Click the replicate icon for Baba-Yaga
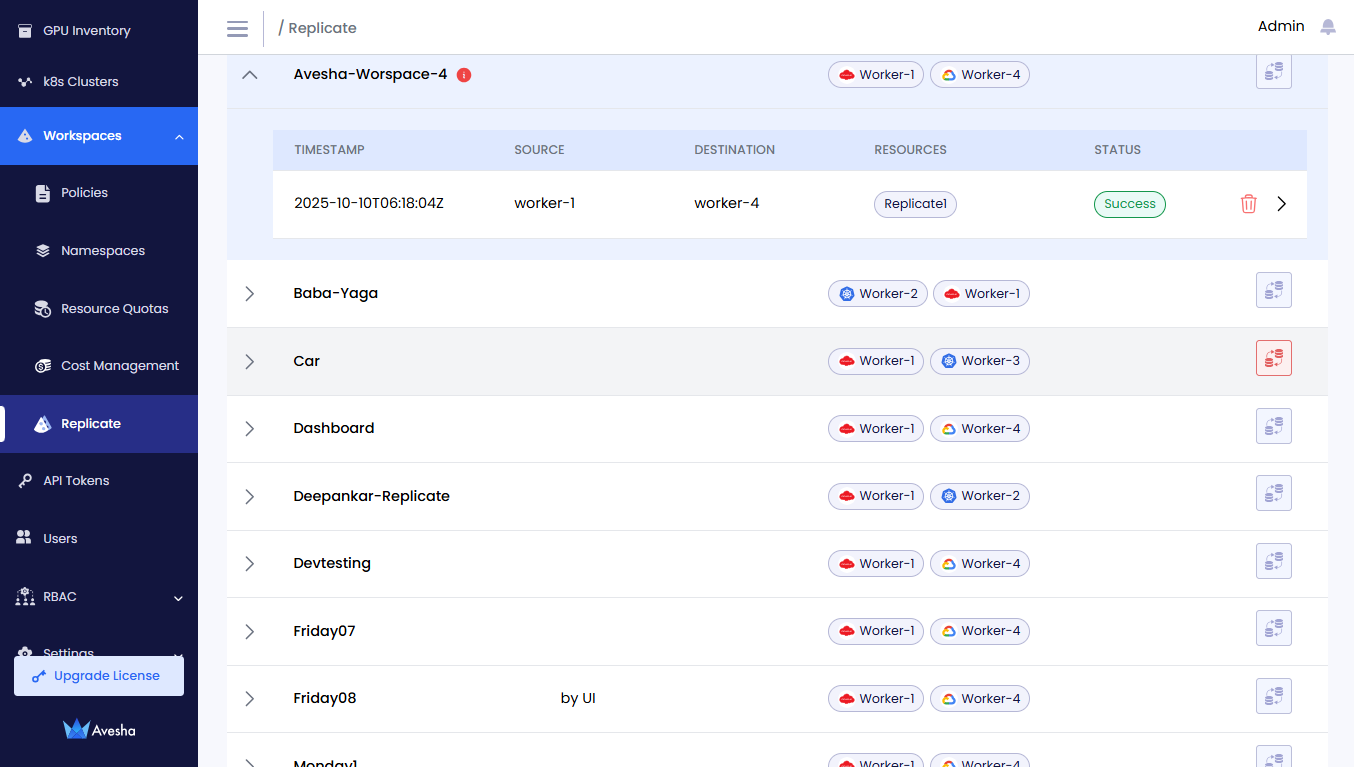 [x=1273, y=290]
